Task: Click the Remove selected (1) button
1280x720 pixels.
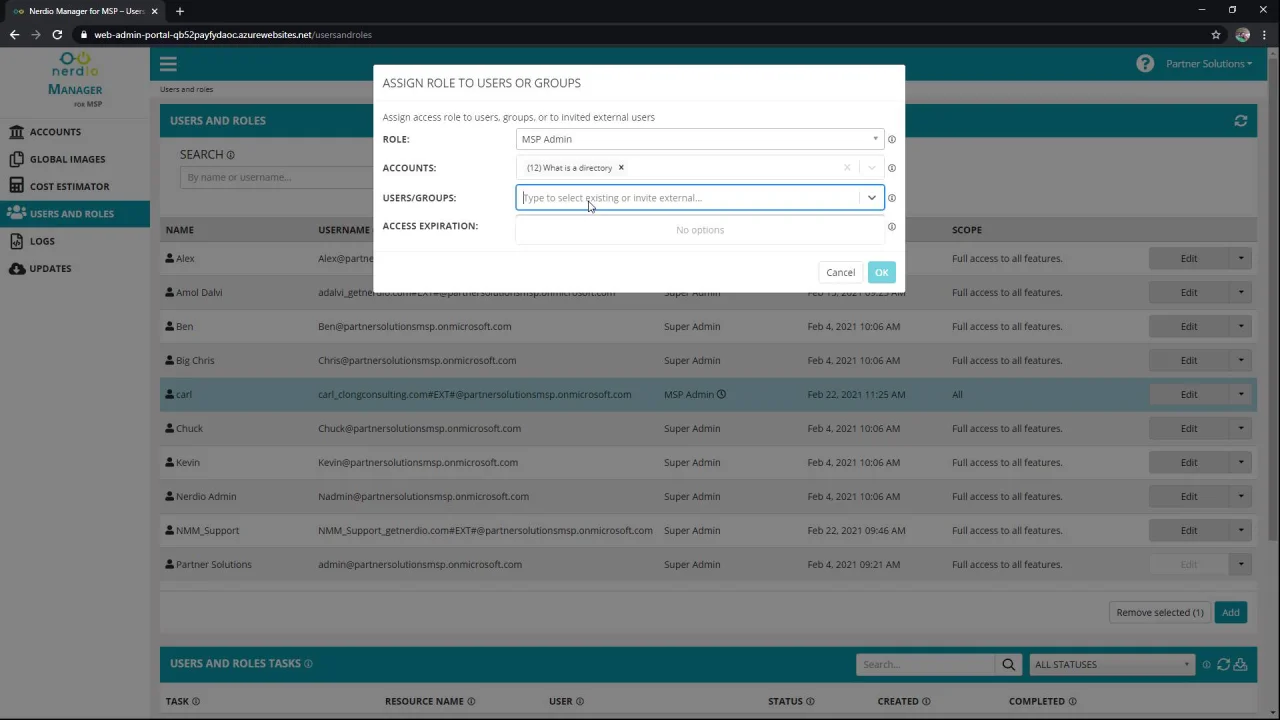Action: tap(1160, 613)
